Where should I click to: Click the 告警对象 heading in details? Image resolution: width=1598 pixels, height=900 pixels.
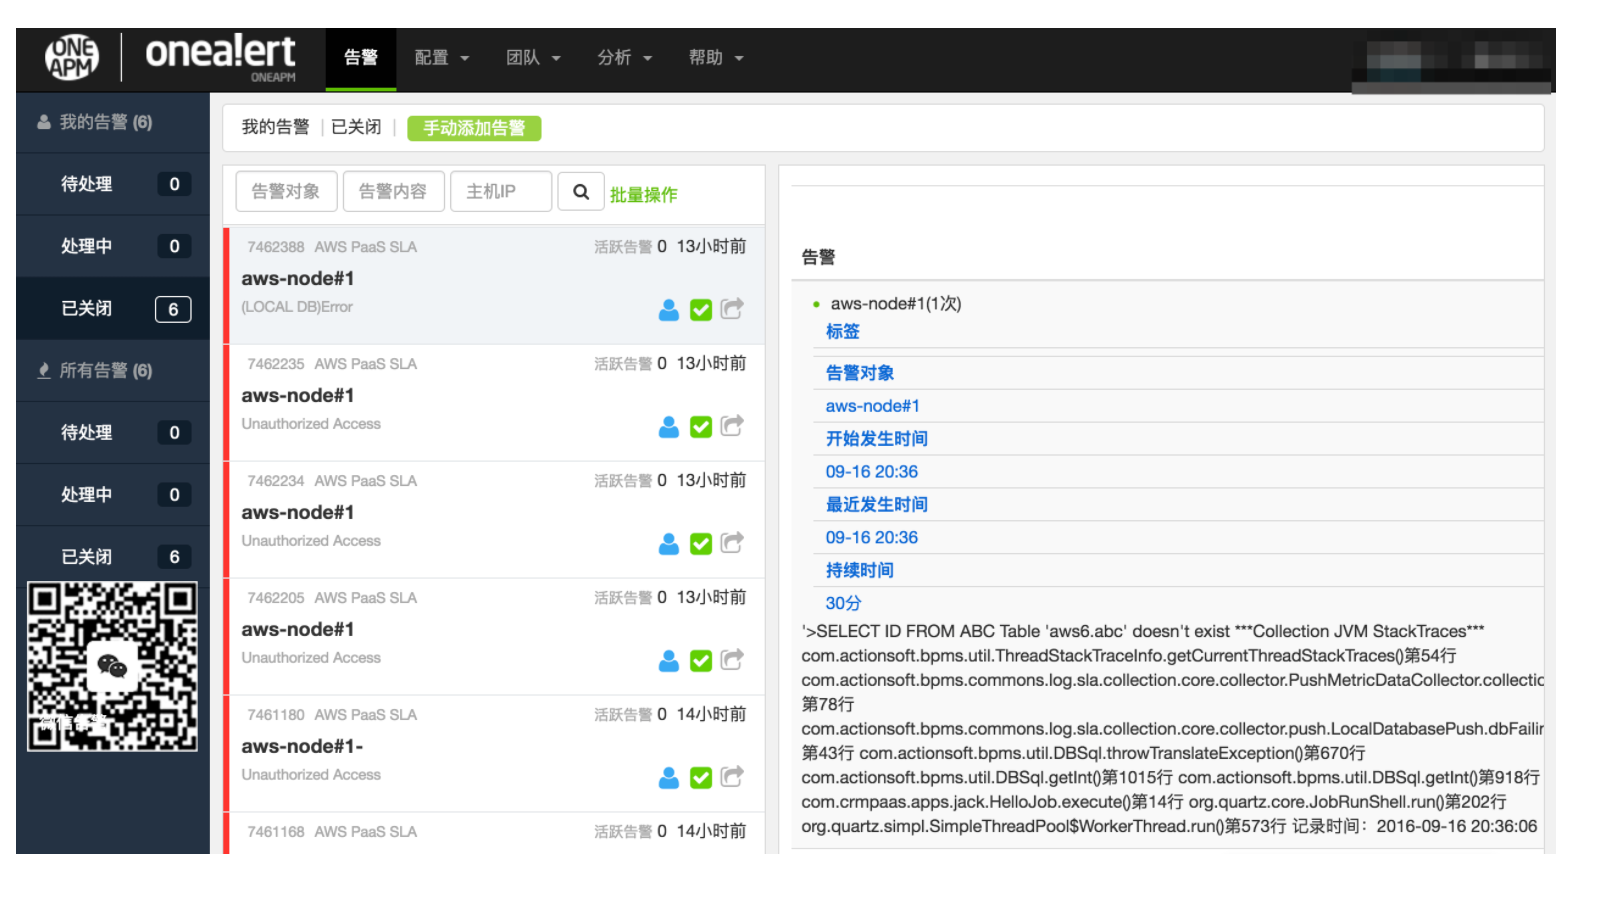[860, 373]
